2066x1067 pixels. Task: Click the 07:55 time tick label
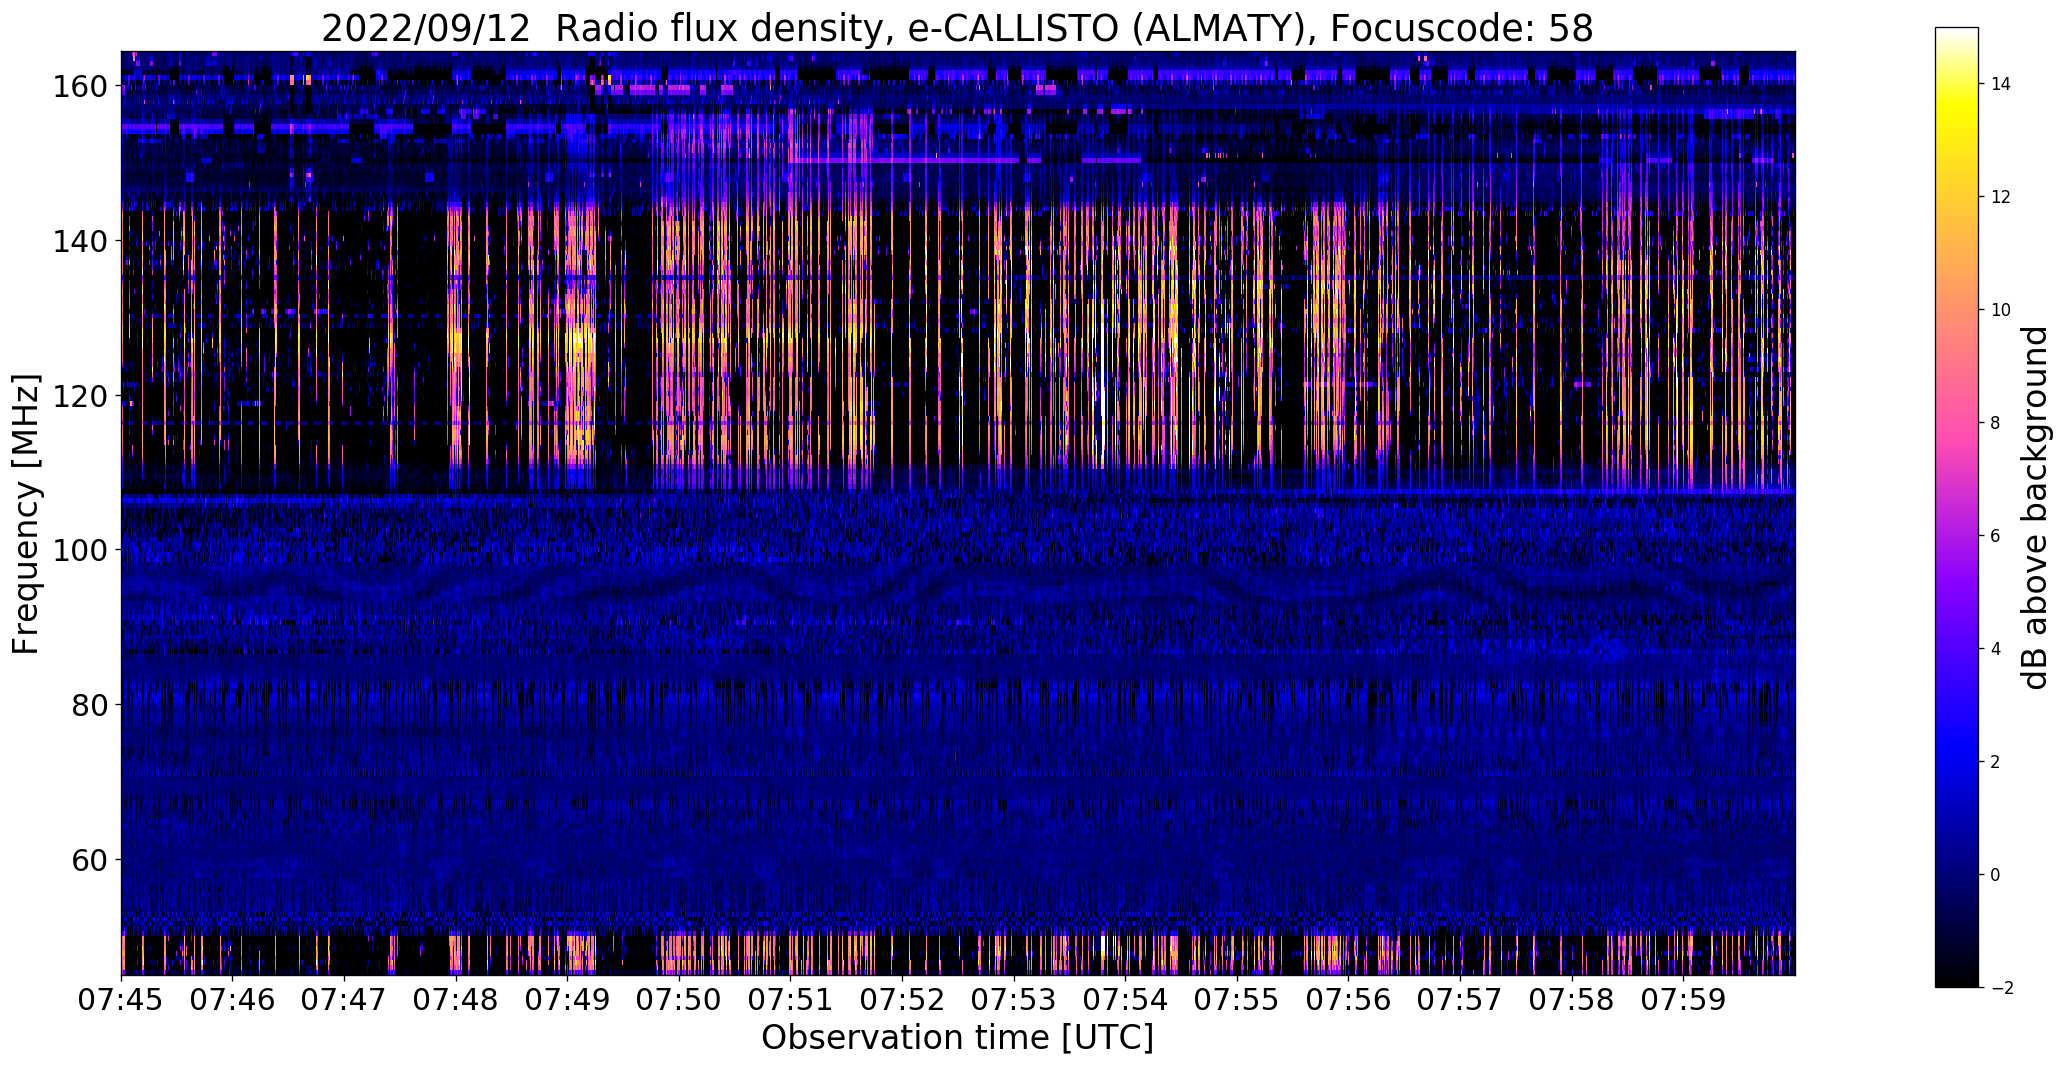point(1237,1000)
